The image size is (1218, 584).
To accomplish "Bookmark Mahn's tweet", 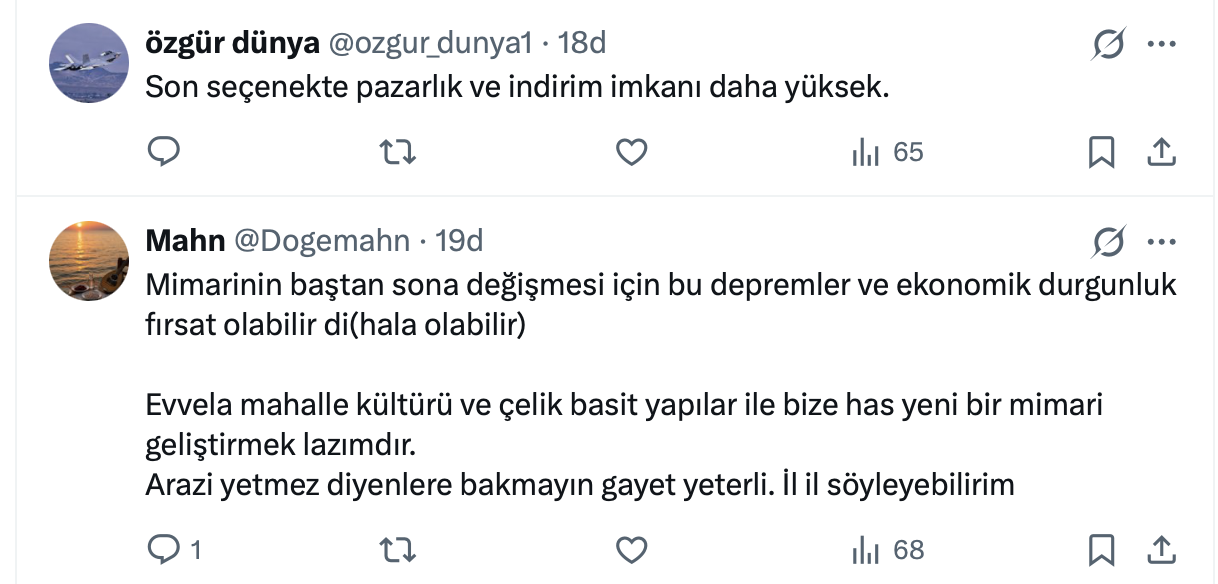I will [x=1101, y=549].
